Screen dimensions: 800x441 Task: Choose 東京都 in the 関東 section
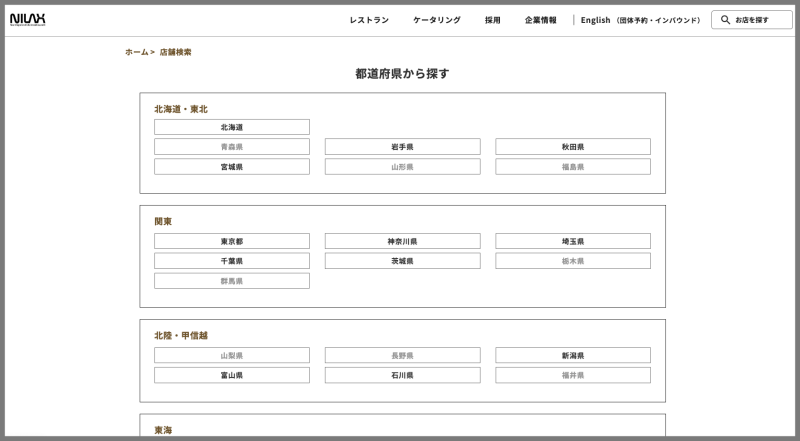tap(232, 241)
